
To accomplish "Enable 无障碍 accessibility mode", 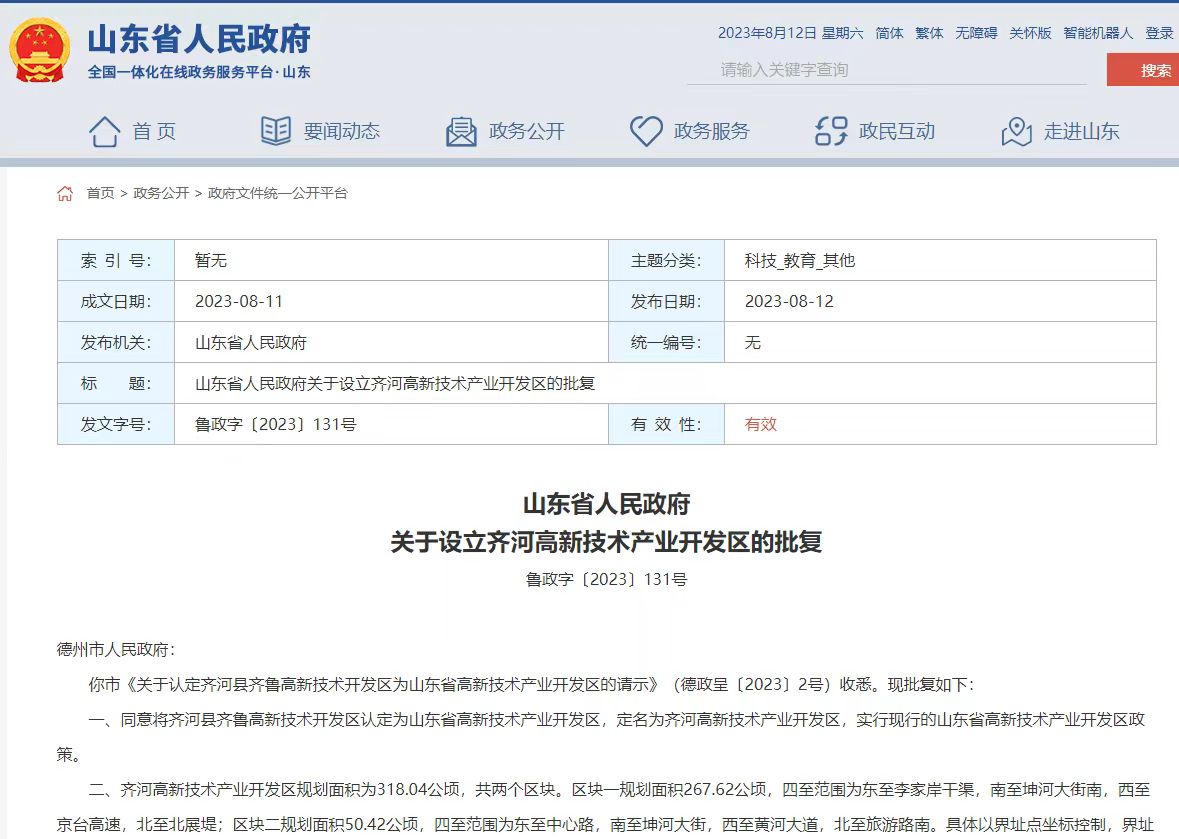I will tap(976, 33).
